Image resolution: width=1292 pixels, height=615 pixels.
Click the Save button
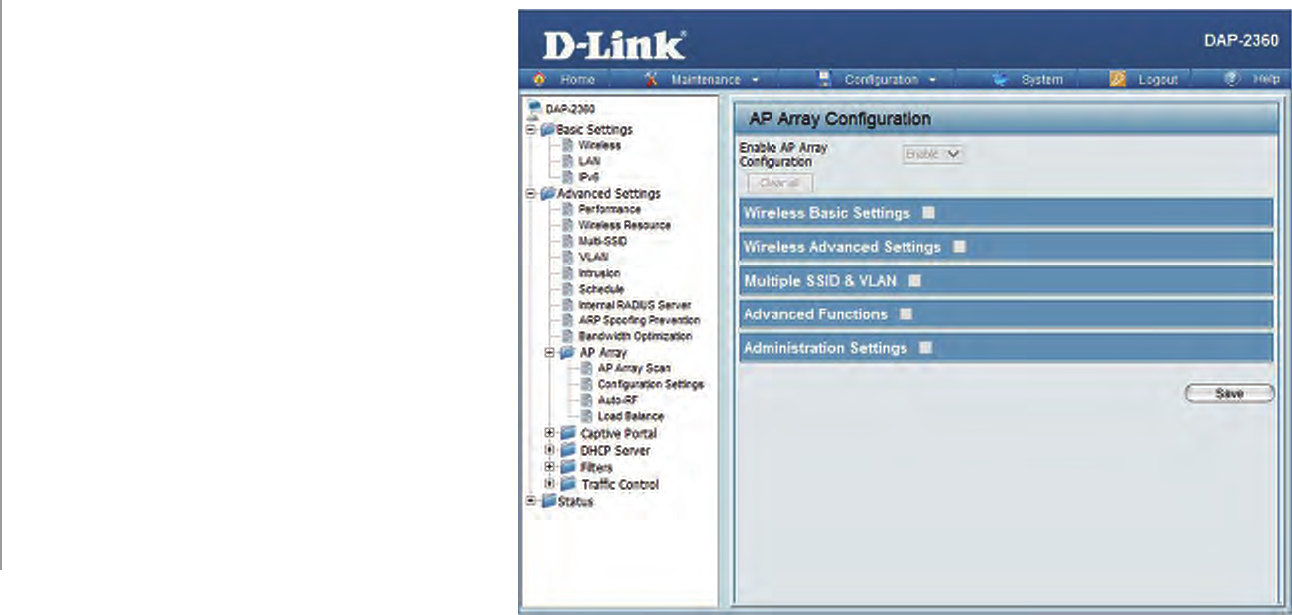point(1229,394)
